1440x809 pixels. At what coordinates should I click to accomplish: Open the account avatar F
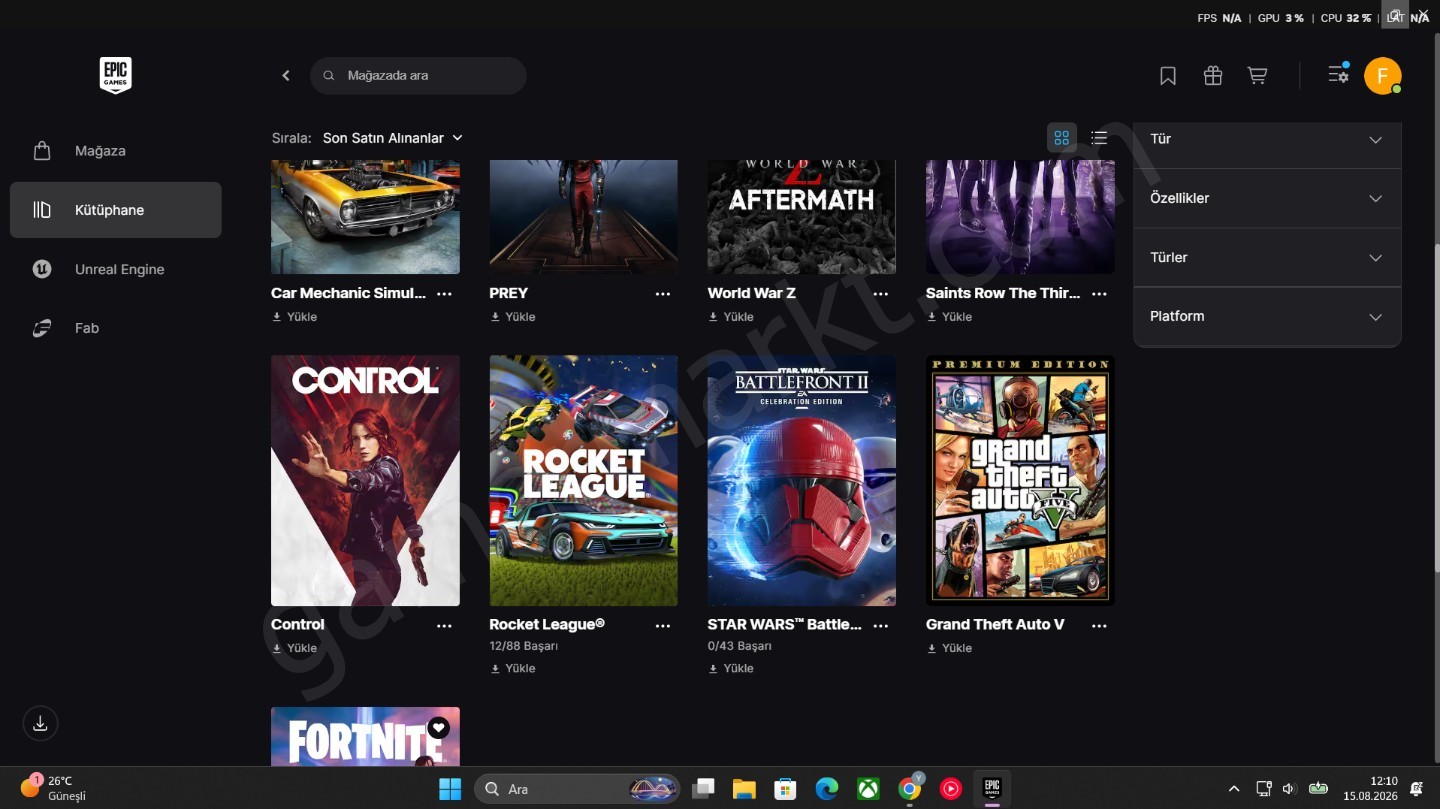pos(1382,76)
